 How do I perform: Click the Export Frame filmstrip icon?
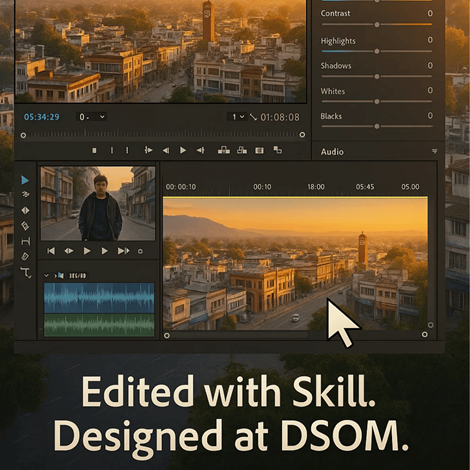[259, 151]
